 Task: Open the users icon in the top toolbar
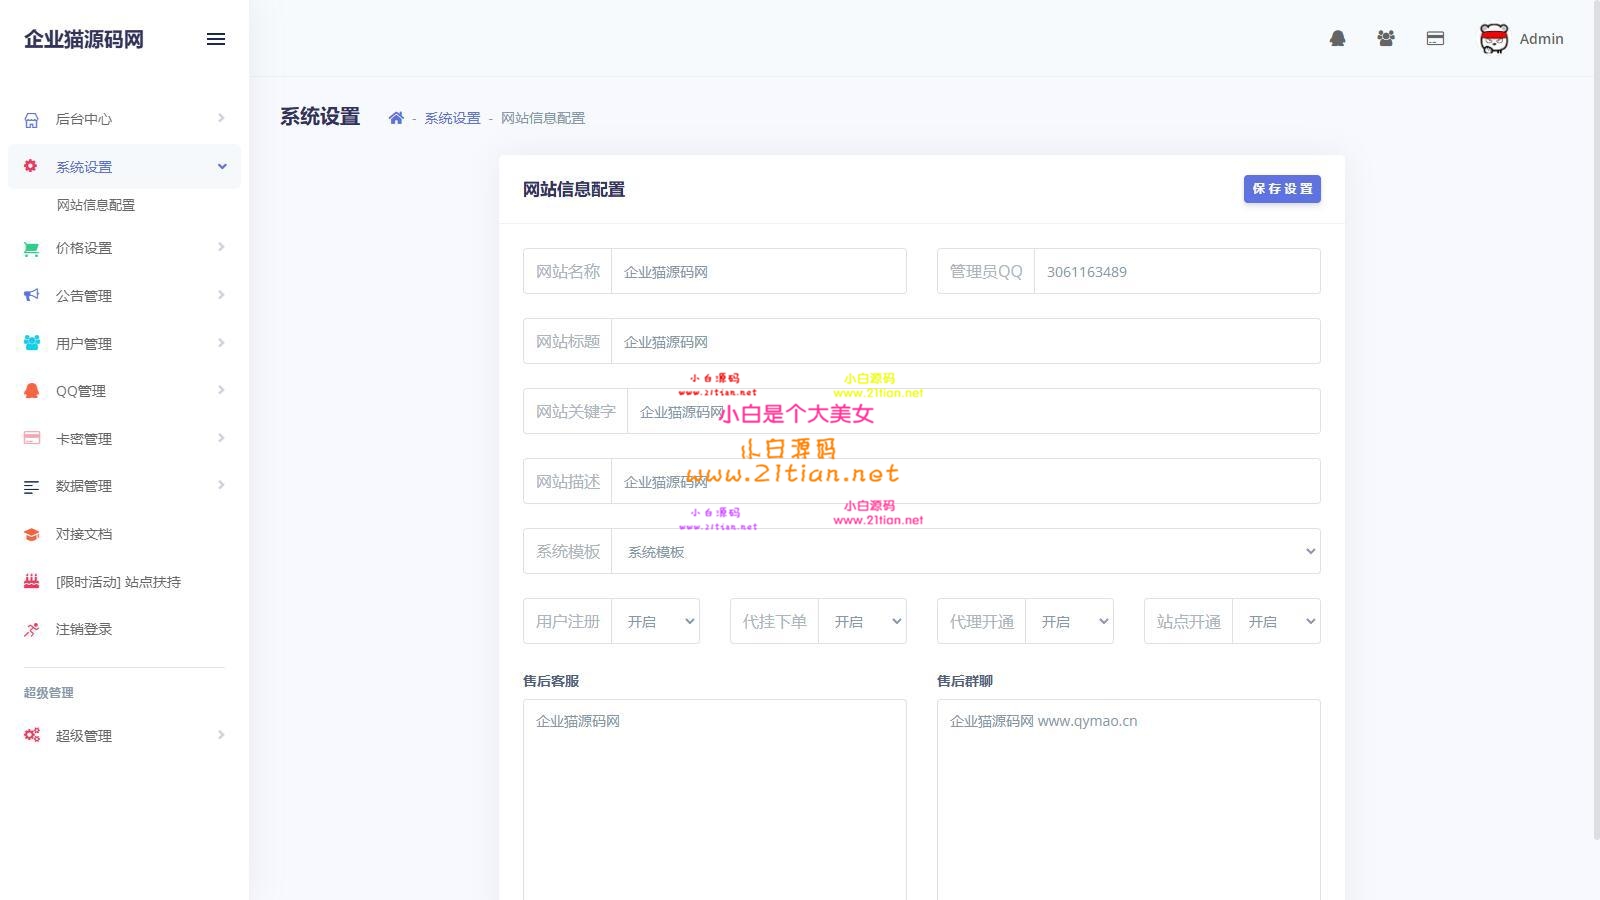tap(1386, 37)
